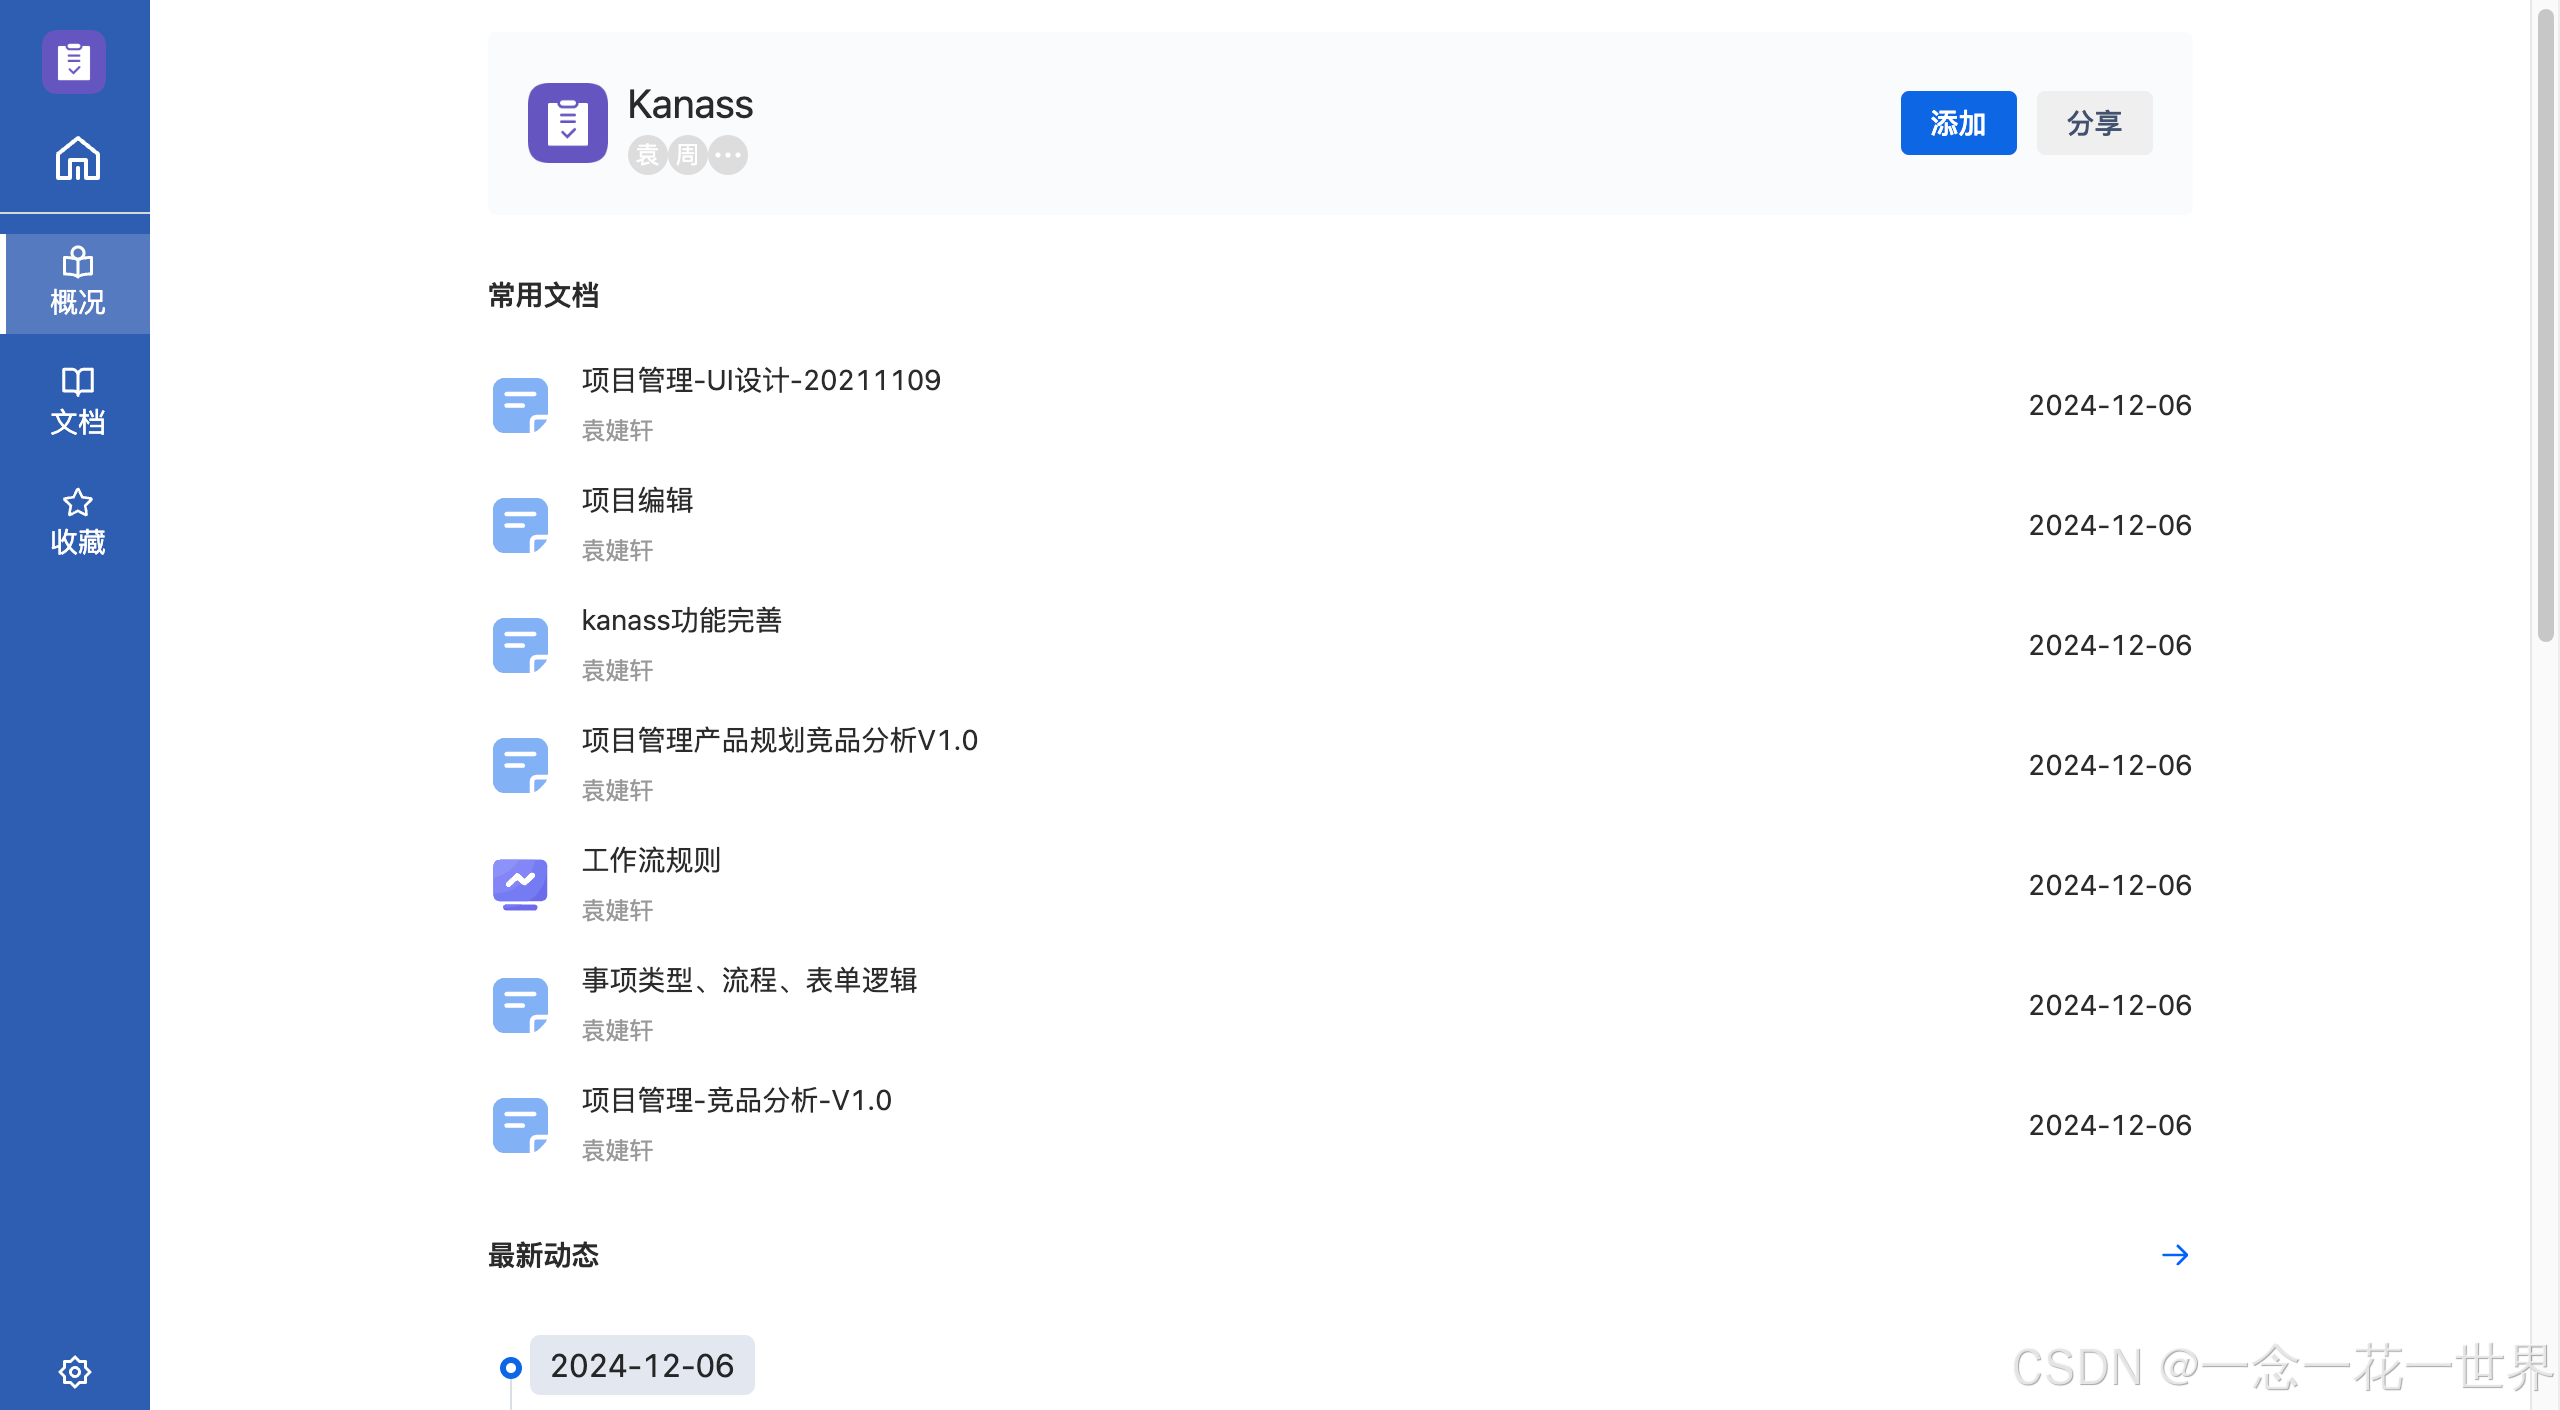Click date 2024-12-06 in 工作流规则 row
Viewport: 2560px width, 1410px height.
(2110, 885)
